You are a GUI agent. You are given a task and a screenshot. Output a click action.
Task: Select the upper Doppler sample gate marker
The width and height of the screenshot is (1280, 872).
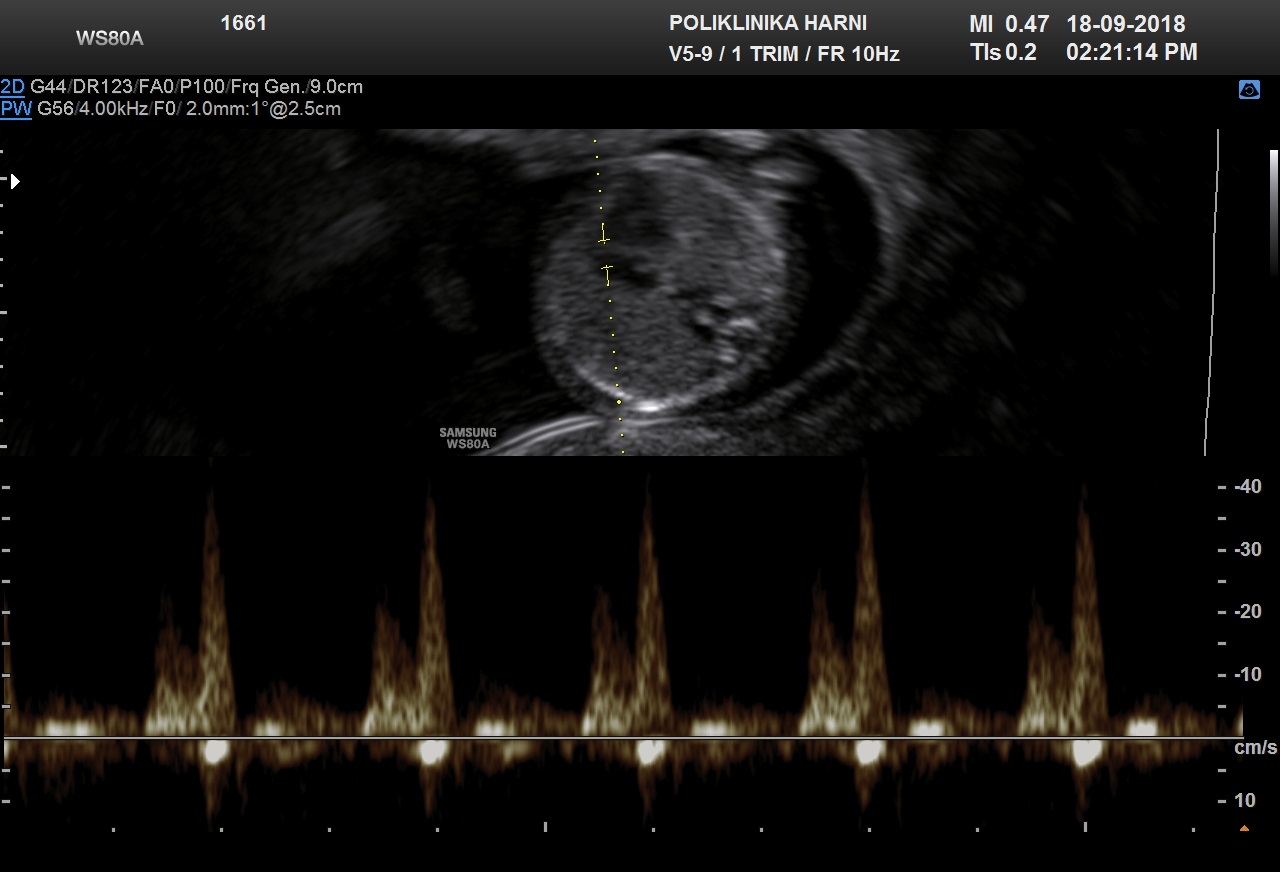click(x=603, y=235)
